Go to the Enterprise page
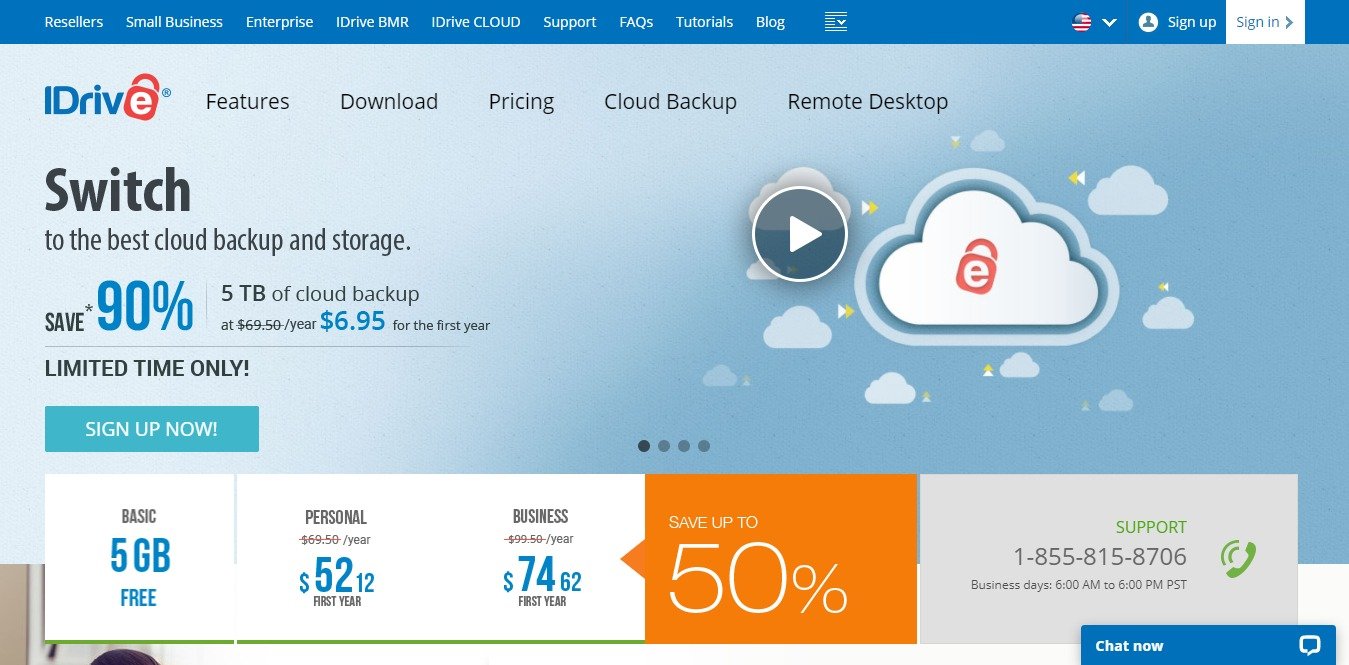 tap(279, 22)
